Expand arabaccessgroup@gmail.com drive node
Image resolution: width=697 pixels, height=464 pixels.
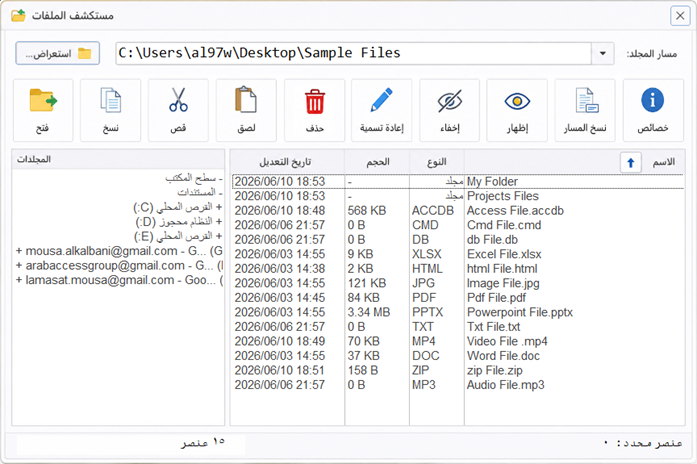(19, 265)
